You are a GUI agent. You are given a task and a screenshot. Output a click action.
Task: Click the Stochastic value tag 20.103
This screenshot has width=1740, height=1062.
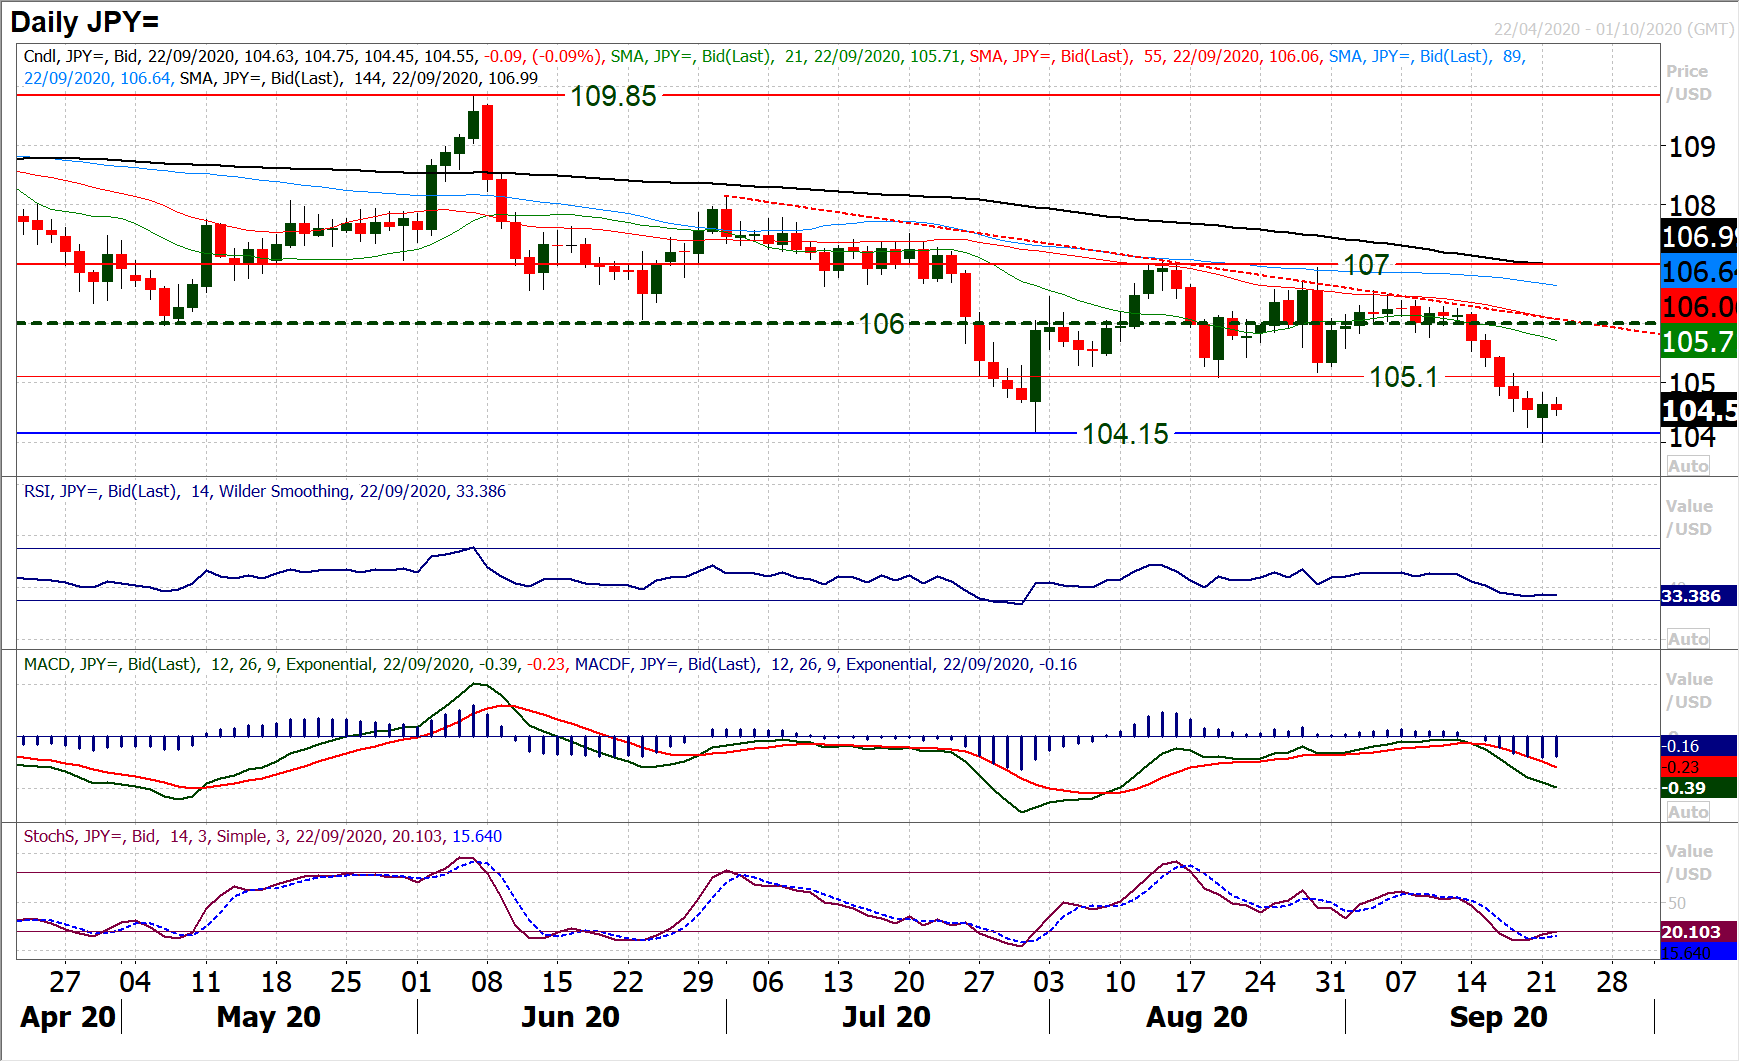point(1691,932)
